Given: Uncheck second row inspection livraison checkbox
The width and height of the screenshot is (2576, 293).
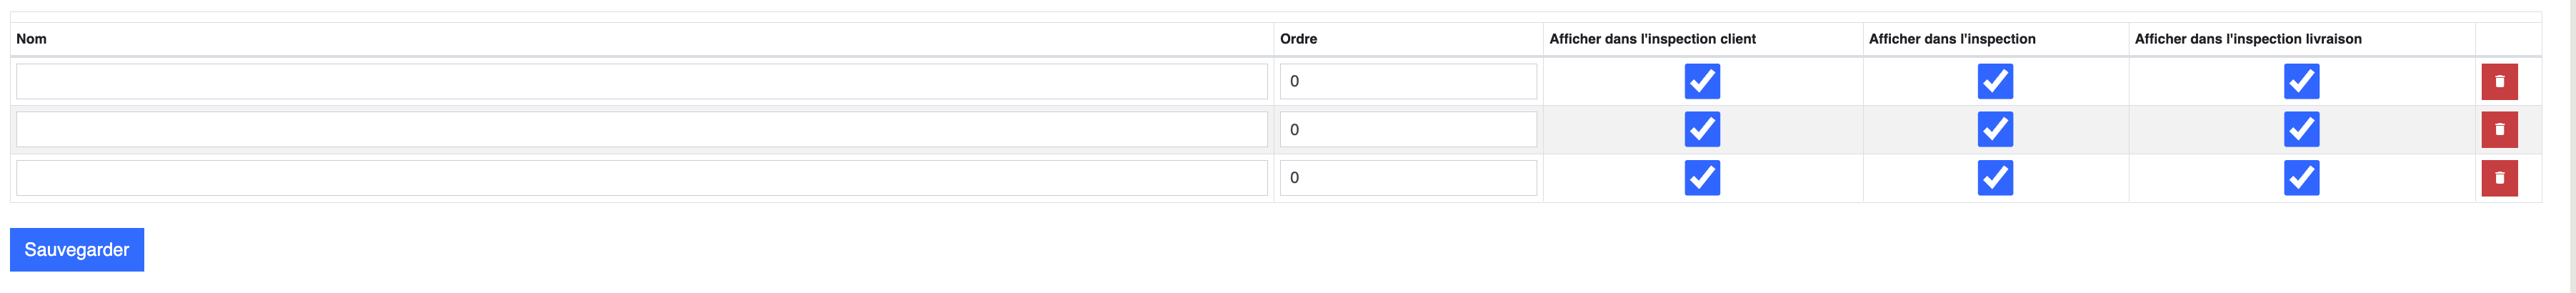Looking at the screenshot, I should (2301, 129).
